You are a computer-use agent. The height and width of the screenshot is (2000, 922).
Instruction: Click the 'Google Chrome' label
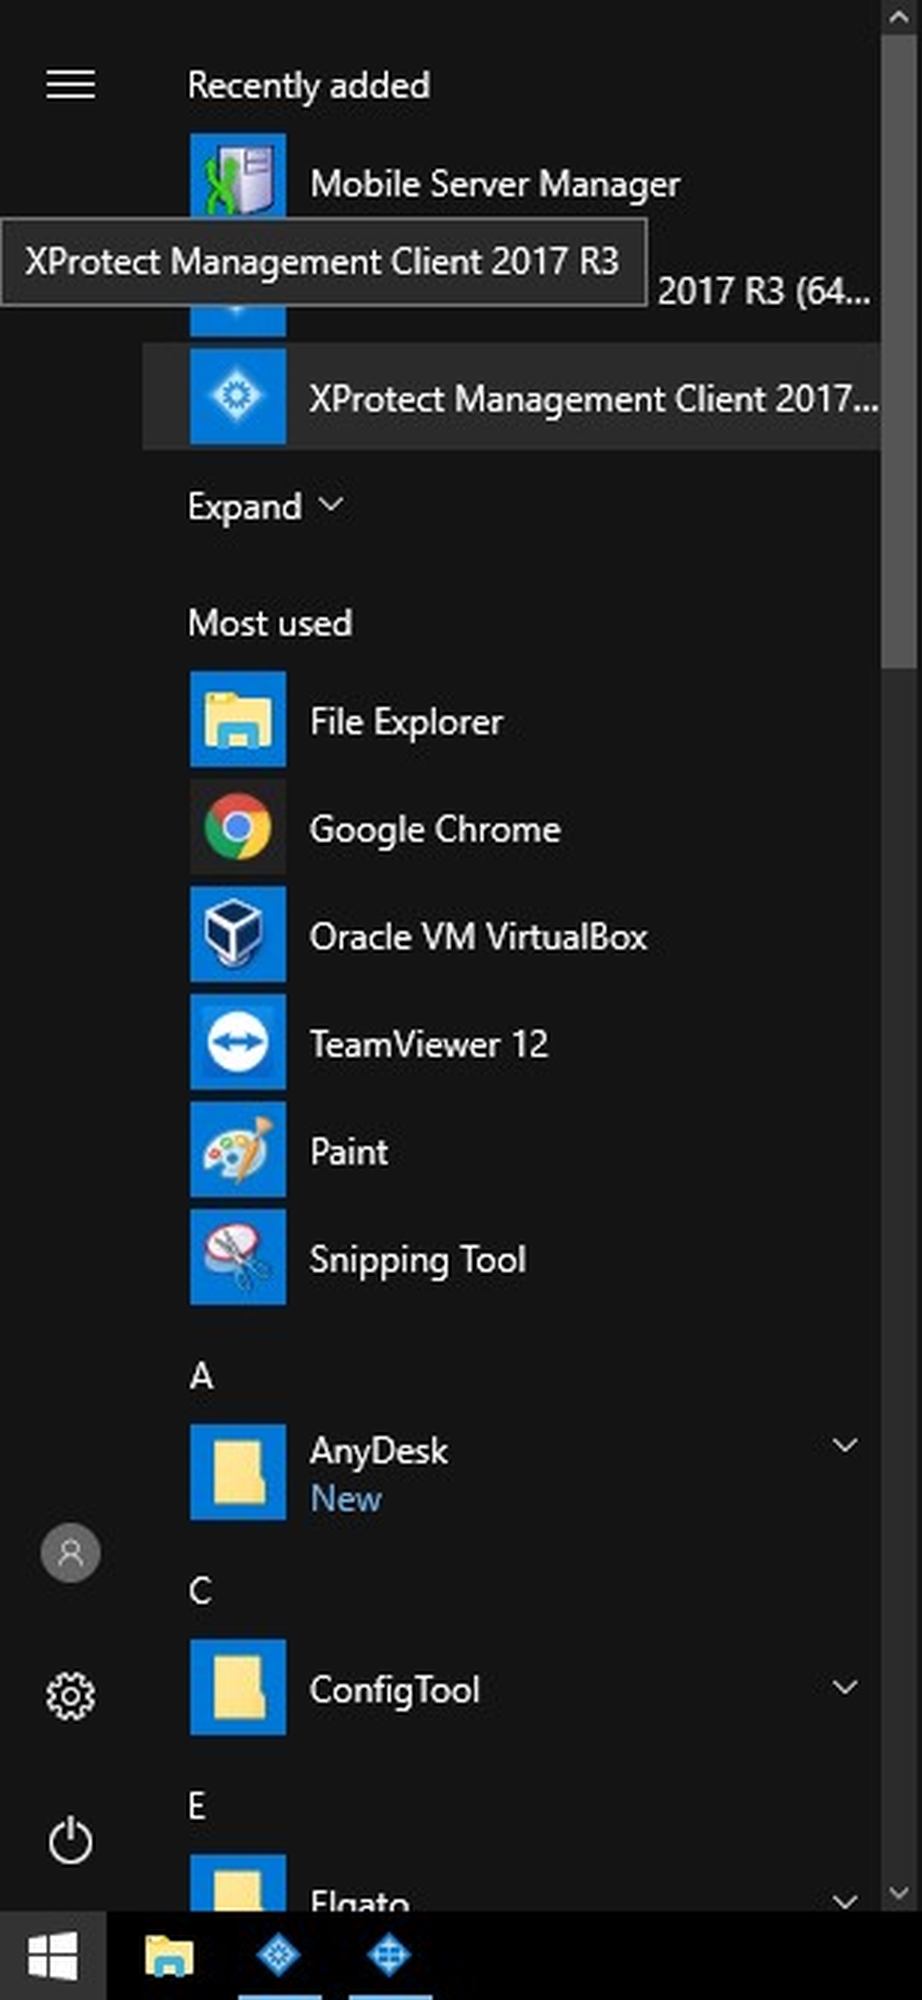click(435, 829)
